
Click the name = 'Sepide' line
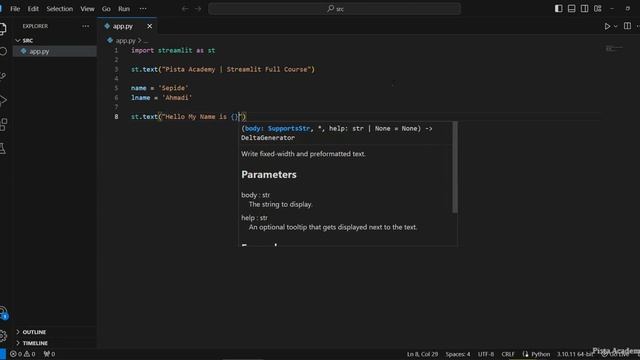click(159, 88)
